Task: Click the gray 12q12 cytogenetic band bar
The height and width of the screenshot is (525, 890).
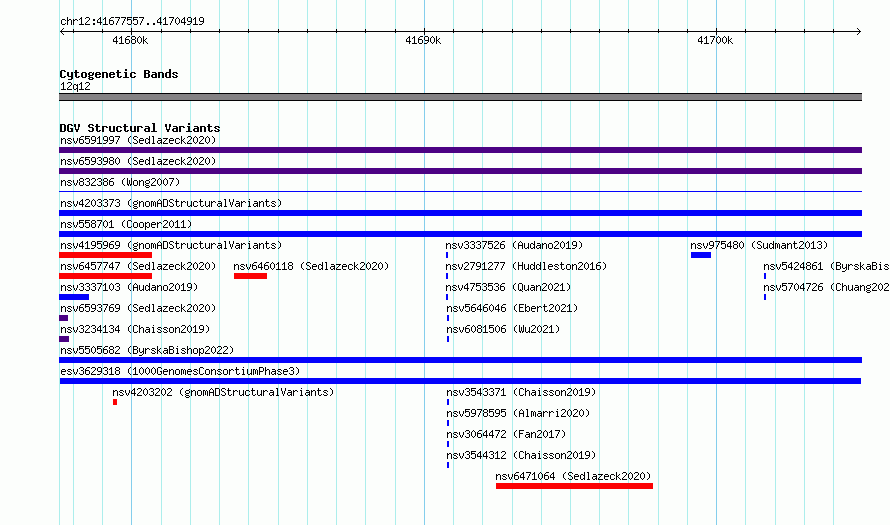Action: 460,97
